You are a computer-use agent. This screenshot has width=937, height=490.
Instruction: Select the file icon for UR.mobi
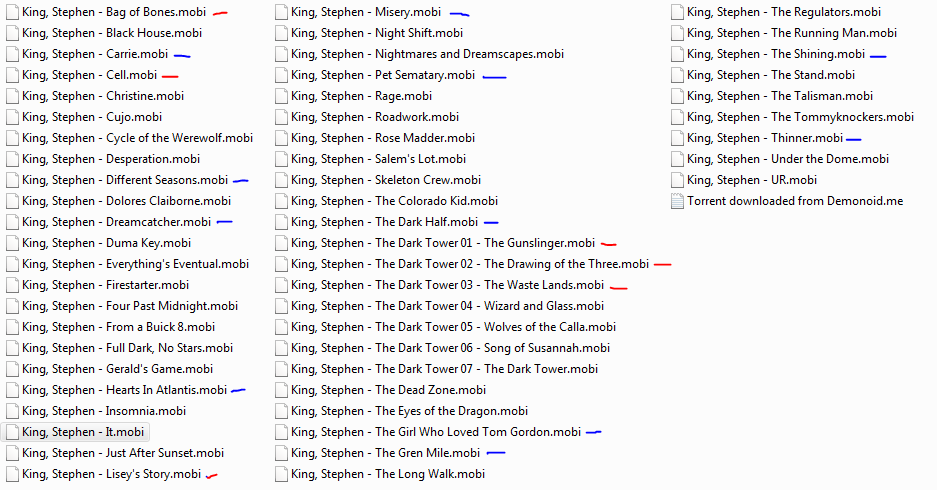click(677, 180)
